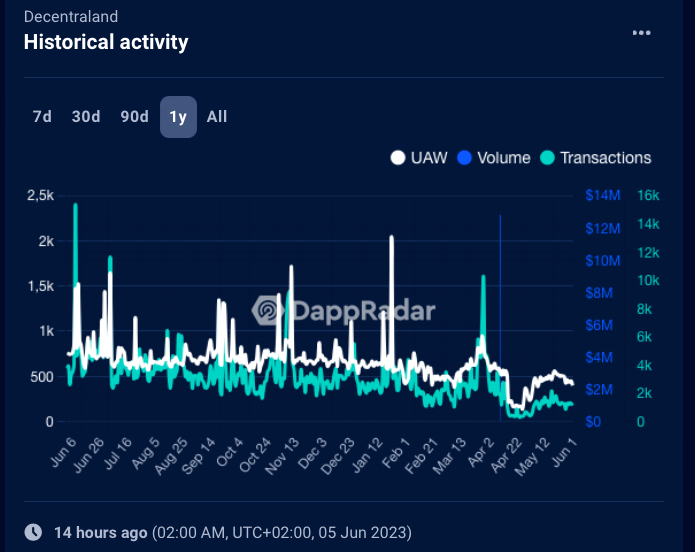Image resolution: width=695 pixels, height=552 pixels.
Task: Toggle the Volume series in legend
Action: (x=494, y=158)
